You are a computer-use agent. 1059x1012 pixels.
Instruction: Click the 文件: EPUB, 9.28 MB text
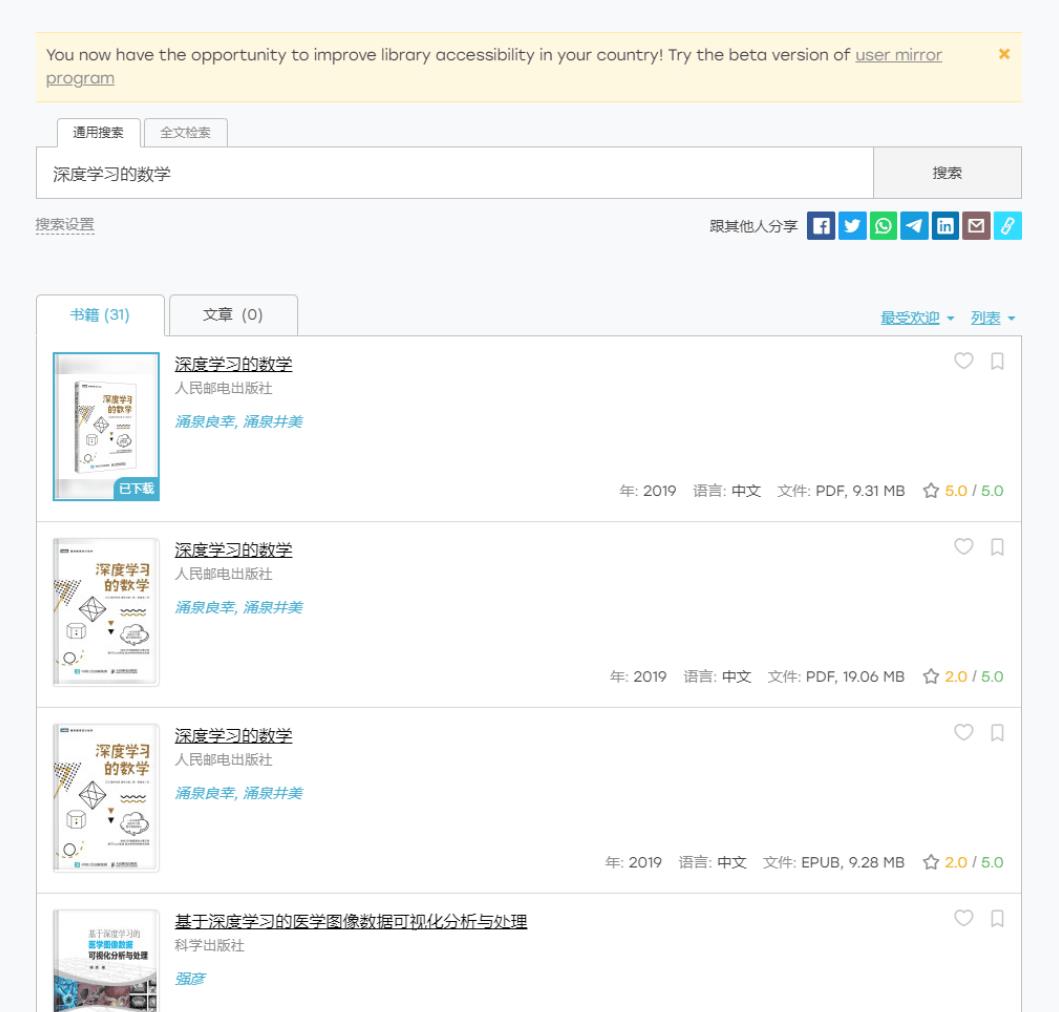click(x=833, y=862)
